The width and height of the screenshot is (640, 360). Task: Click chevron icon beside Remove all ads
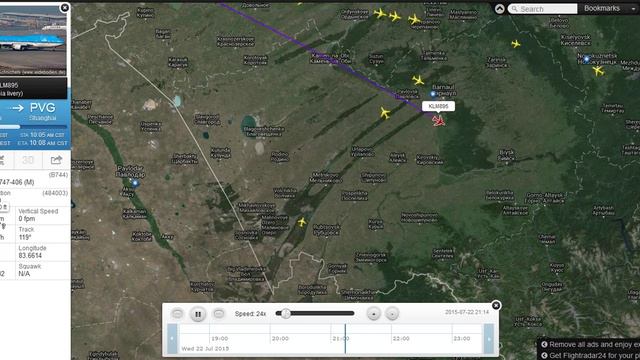click(x=544, y=344)
